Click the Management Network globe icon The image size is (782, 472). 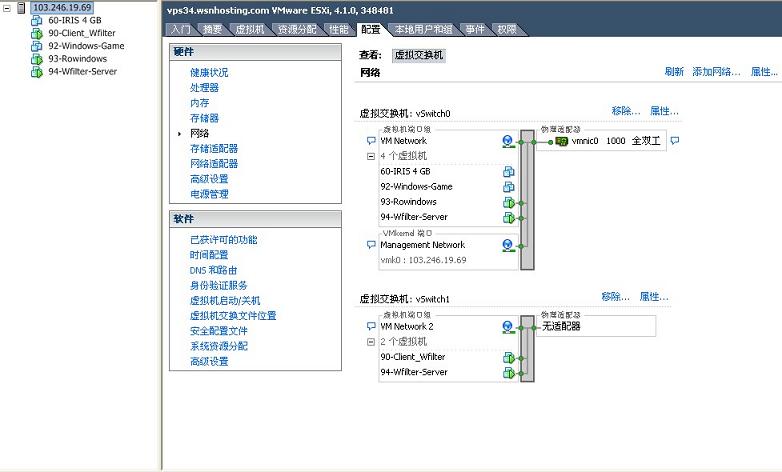(x=508, y=245)
